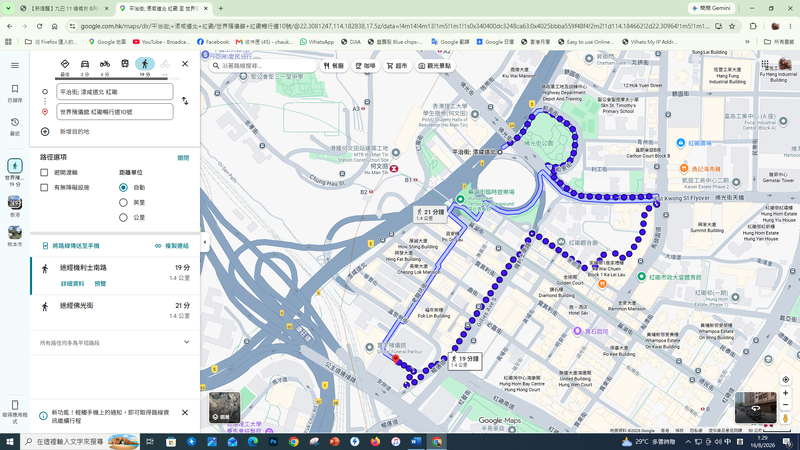Click the add destination plus icon
This screenshot has width=800, height=450.
click(x=45, y=132)
